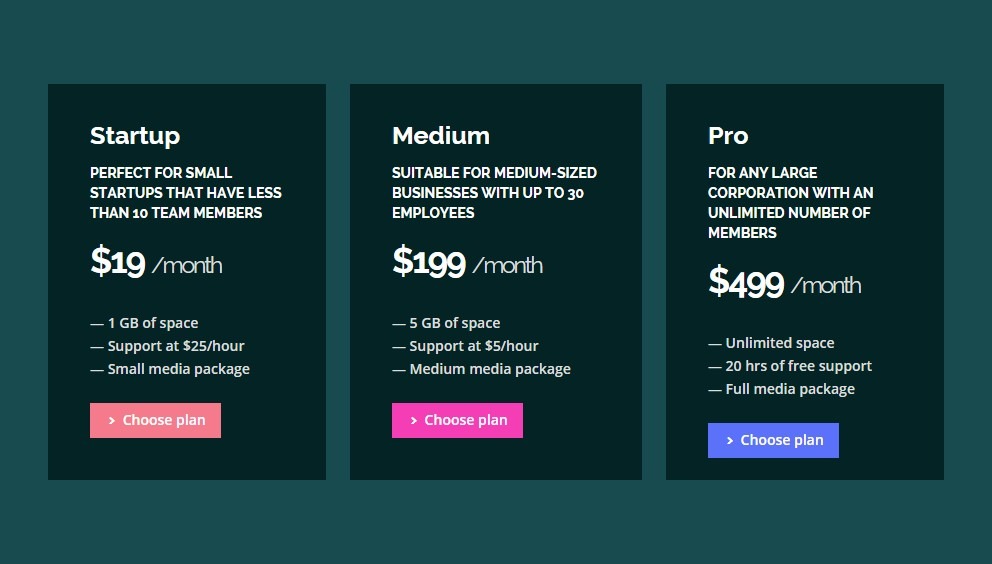Click the chevron icon on Startup's Choose plan button
992x564 pixels.
tap(111, 421)
